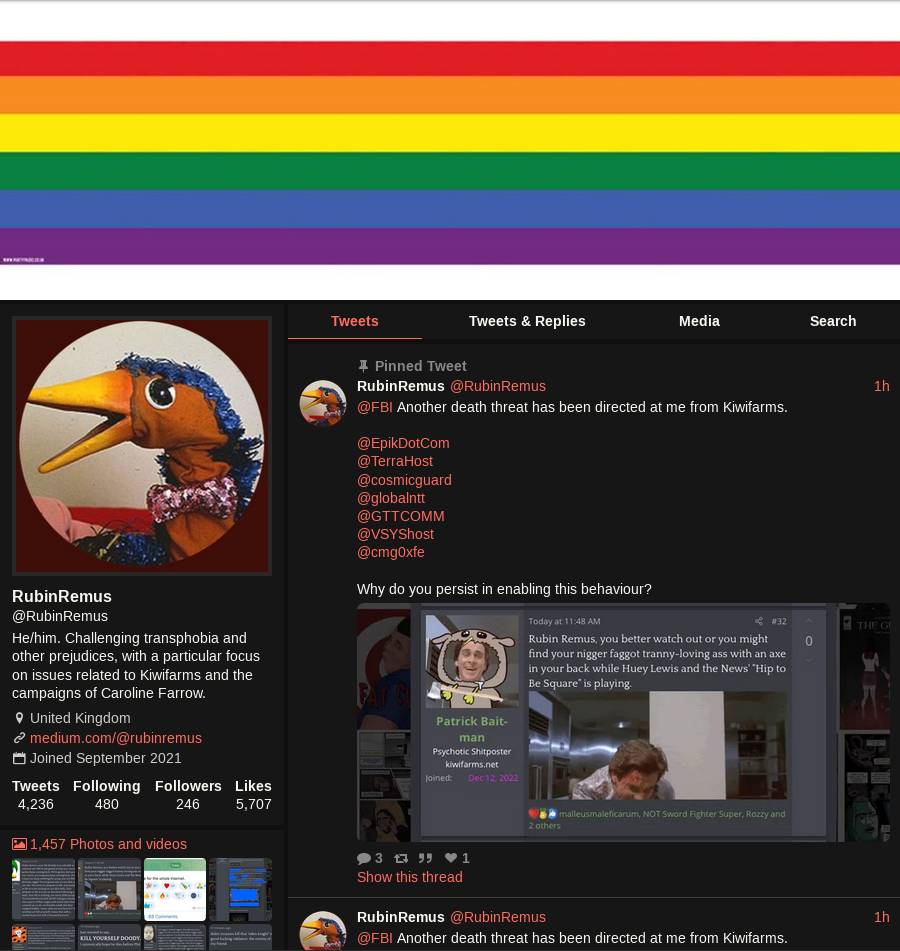The width and height of the screenshot is (900, 951).
Task: Click the heart like icon
Action: 451,858
